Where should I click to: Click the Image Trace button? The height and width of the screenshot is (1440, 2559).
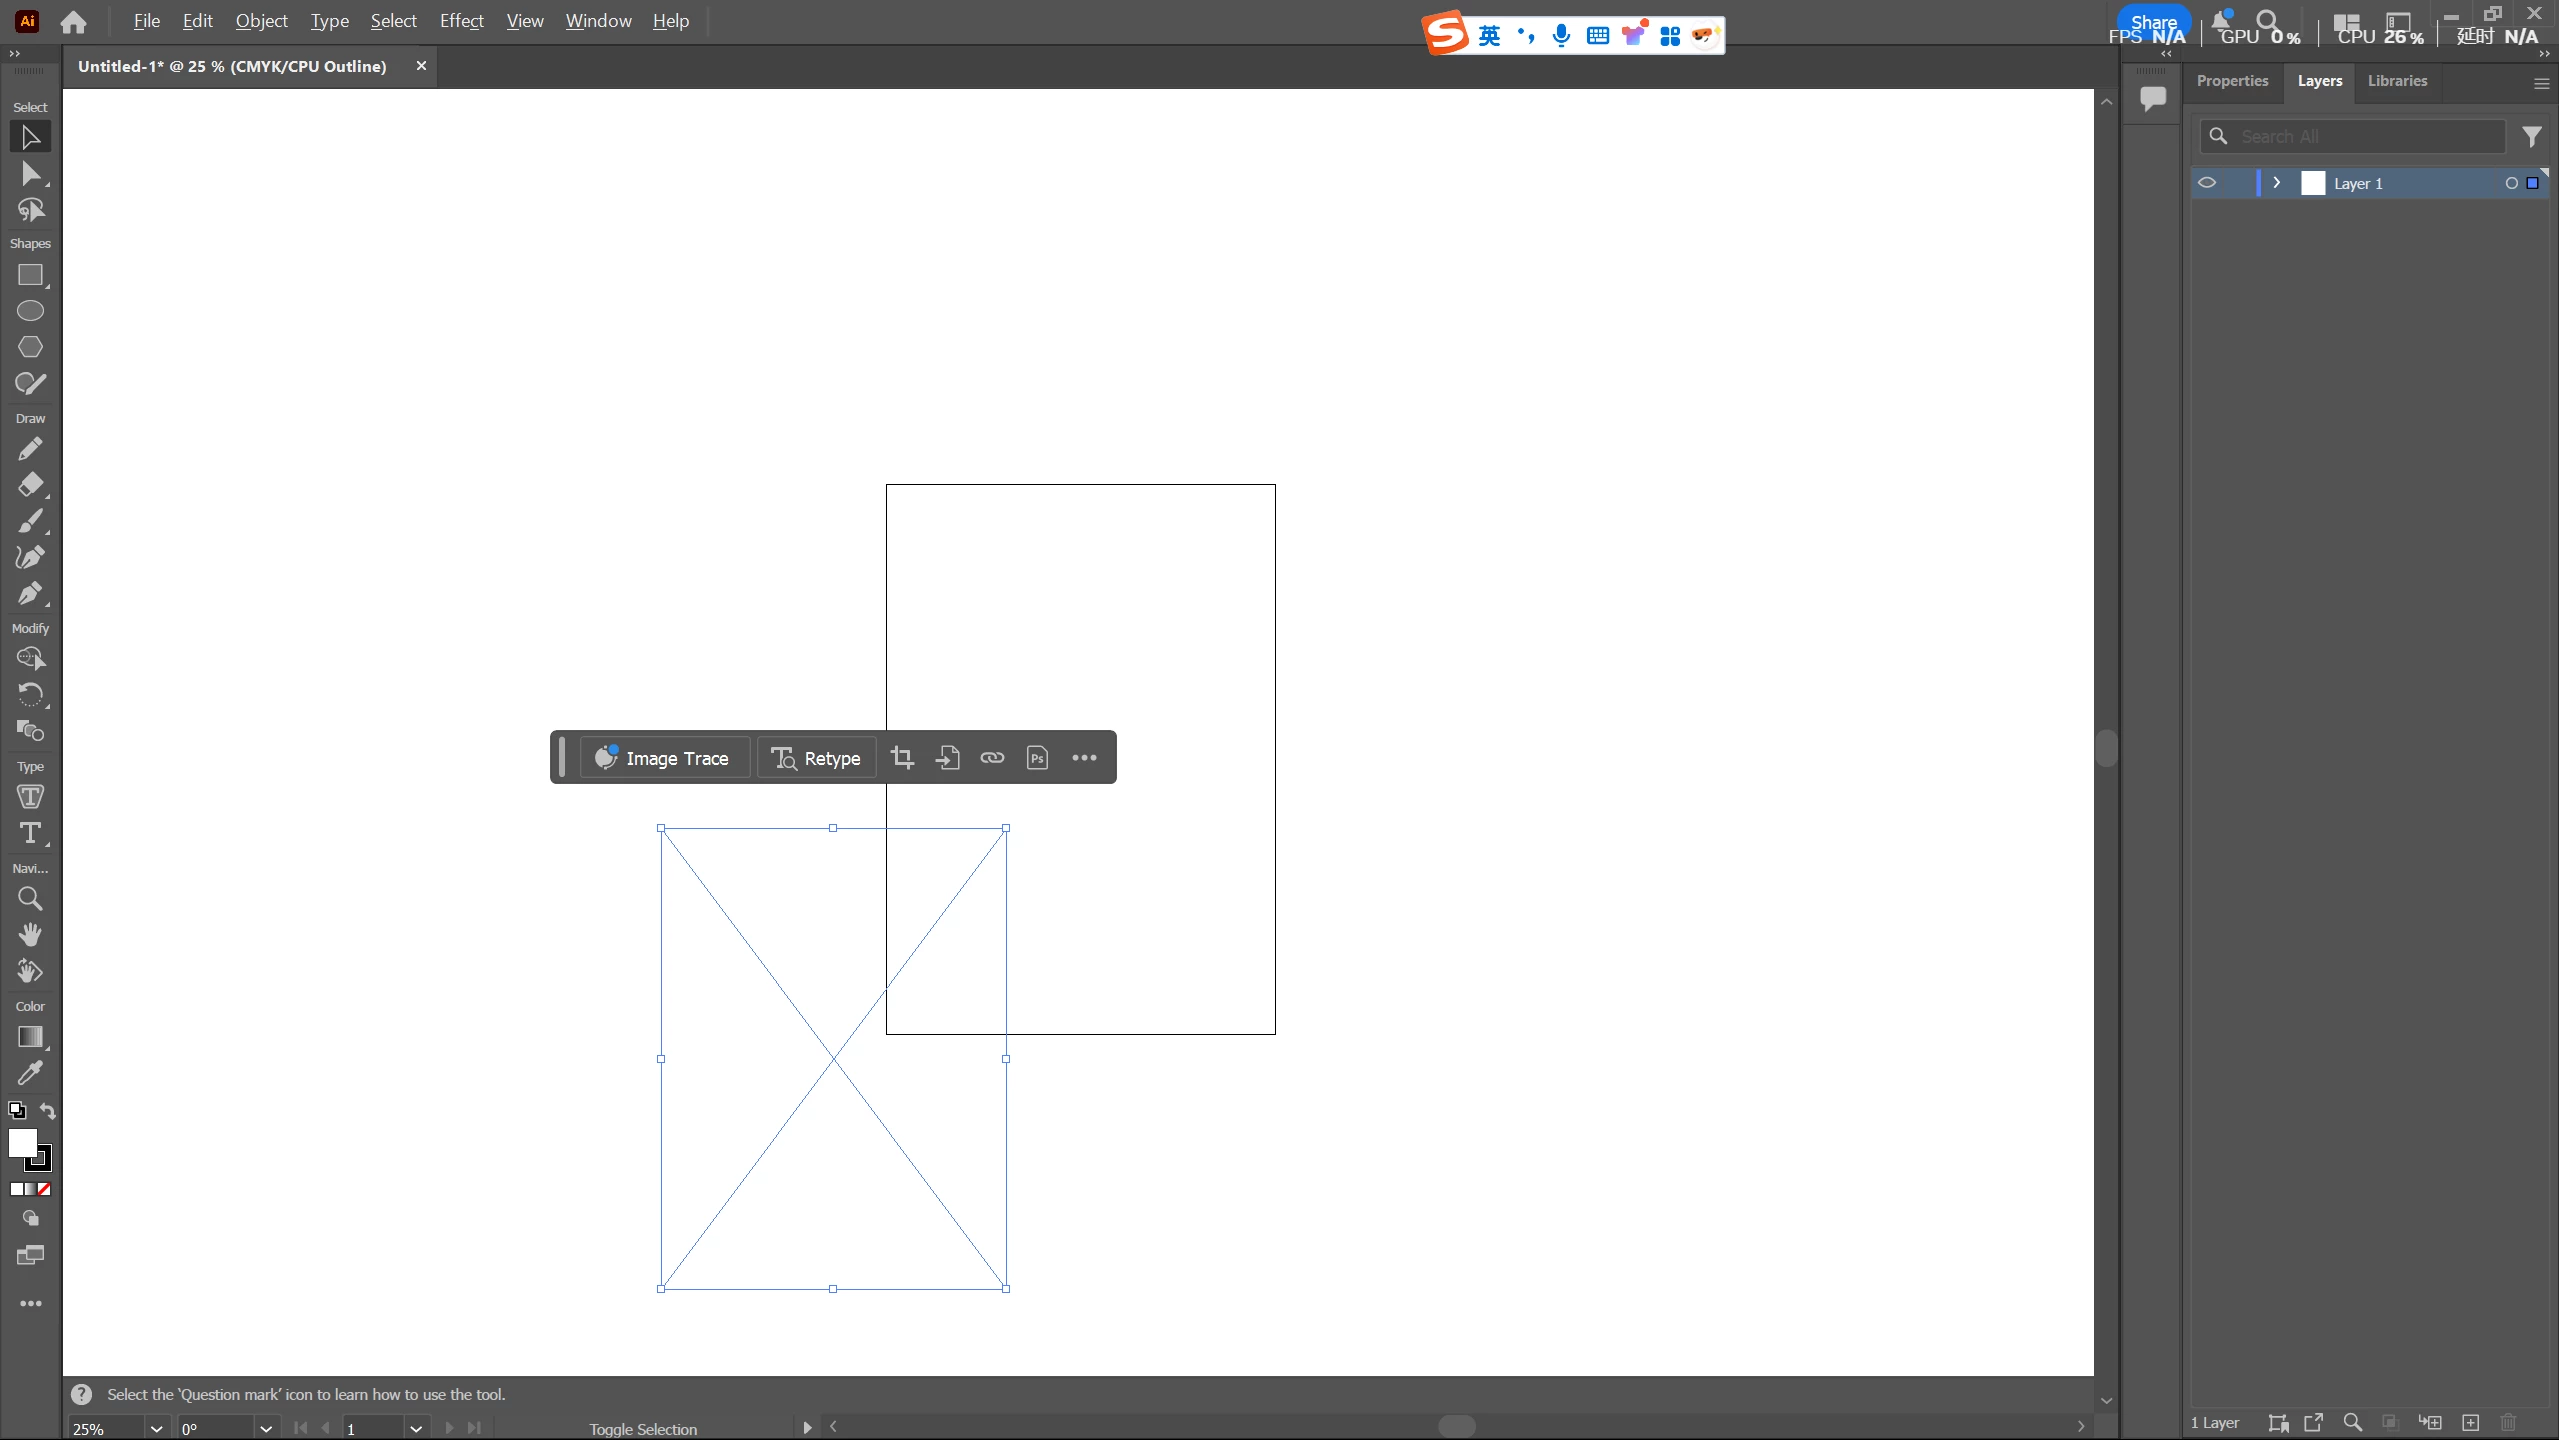pyautogui.click(x=664, y=758)
